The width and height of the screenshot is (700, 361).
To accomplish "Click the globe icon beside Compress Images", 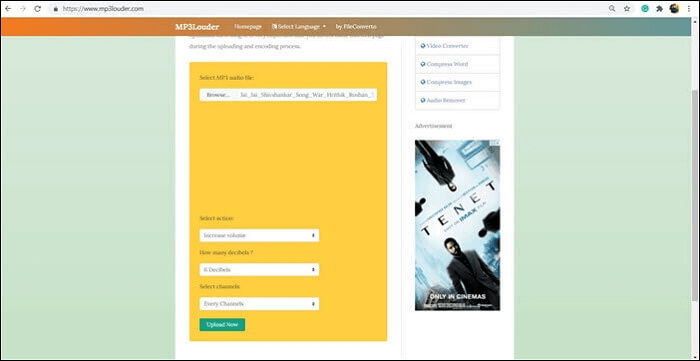I will pos(423,82).
